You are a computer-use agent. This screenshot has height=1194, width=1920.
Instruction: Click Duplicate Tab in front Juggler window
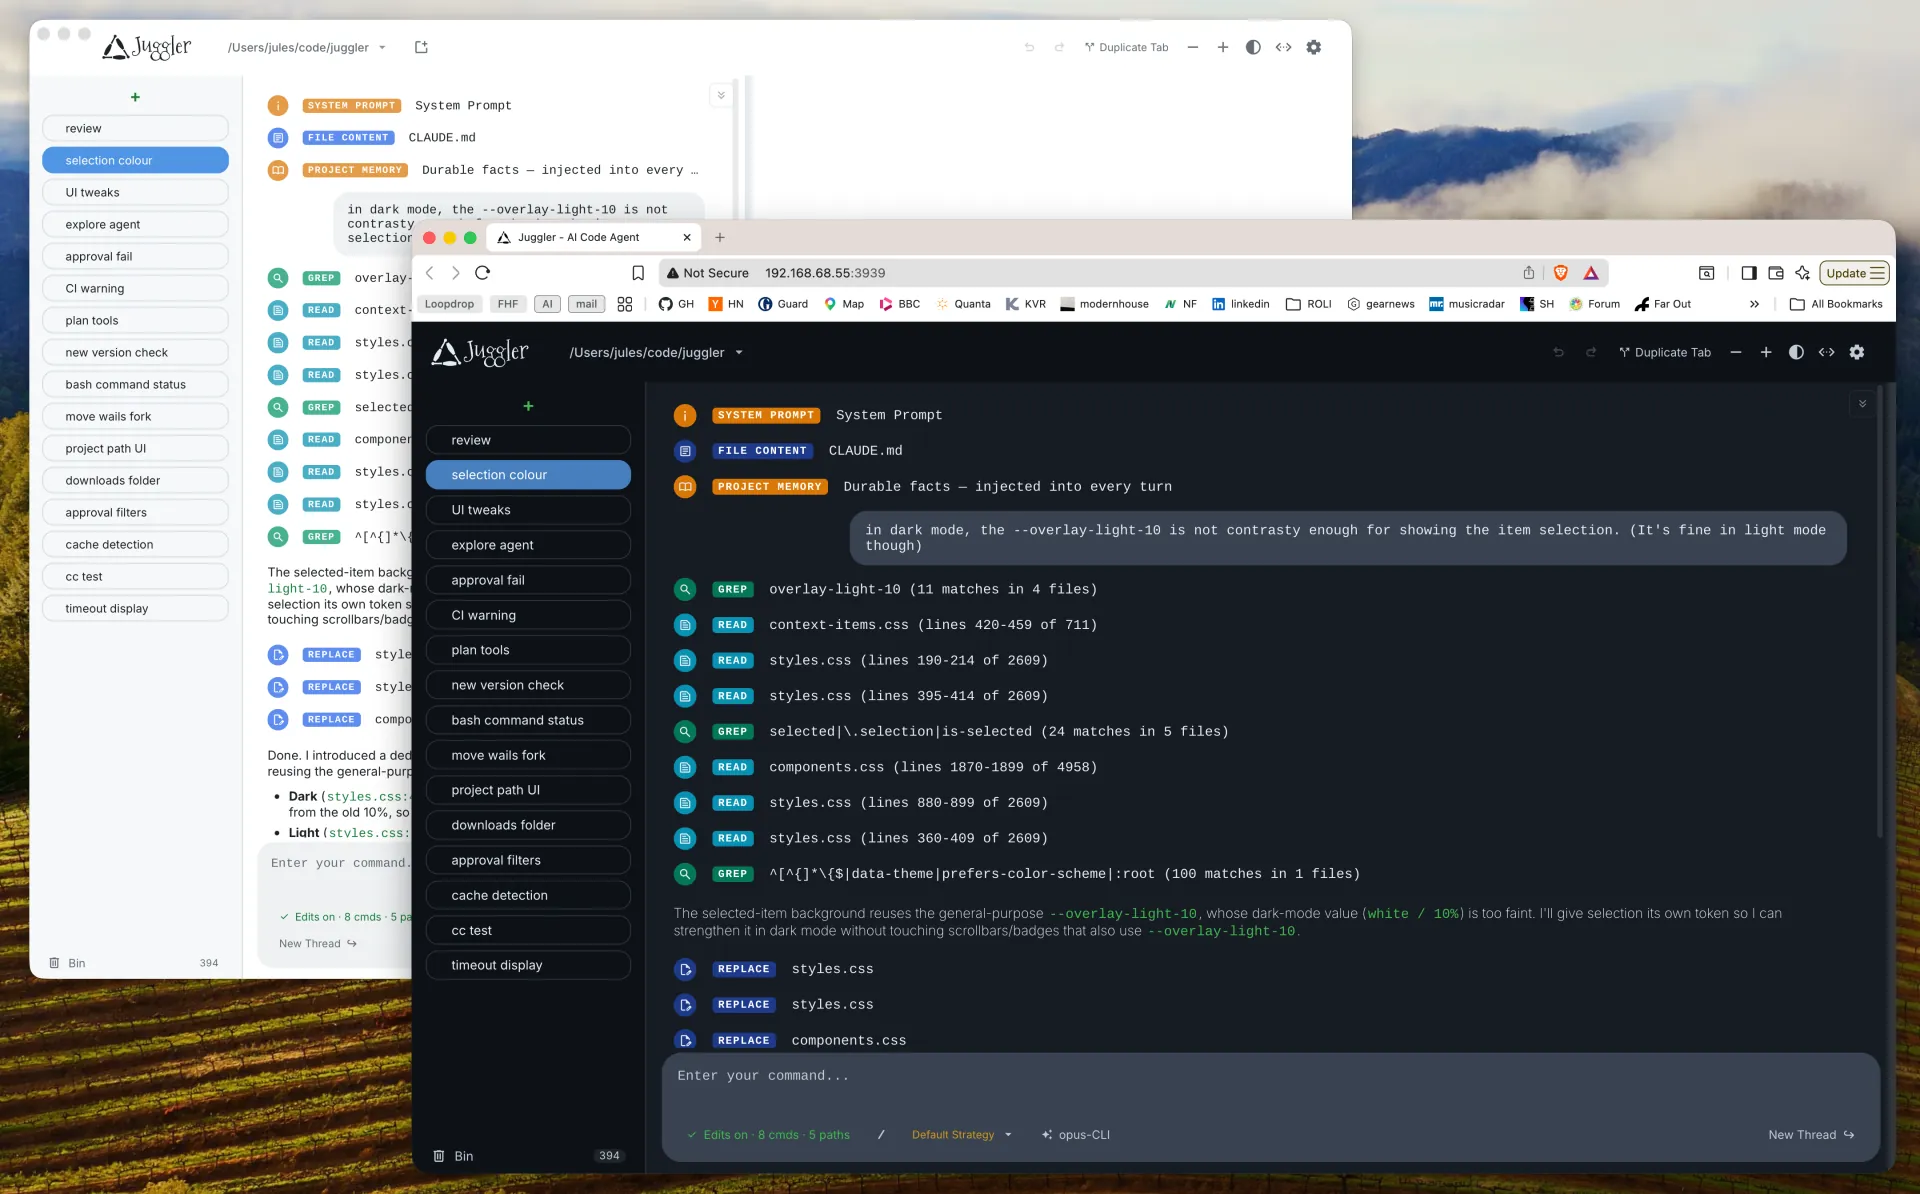click(1665, 352)
